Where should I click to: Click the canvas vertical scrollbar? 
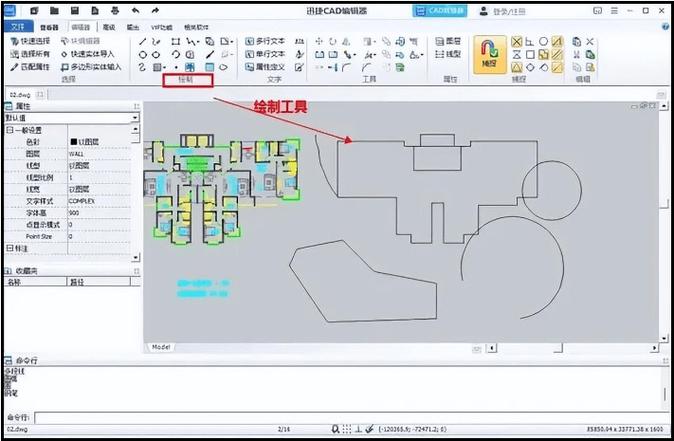point(665,221)
